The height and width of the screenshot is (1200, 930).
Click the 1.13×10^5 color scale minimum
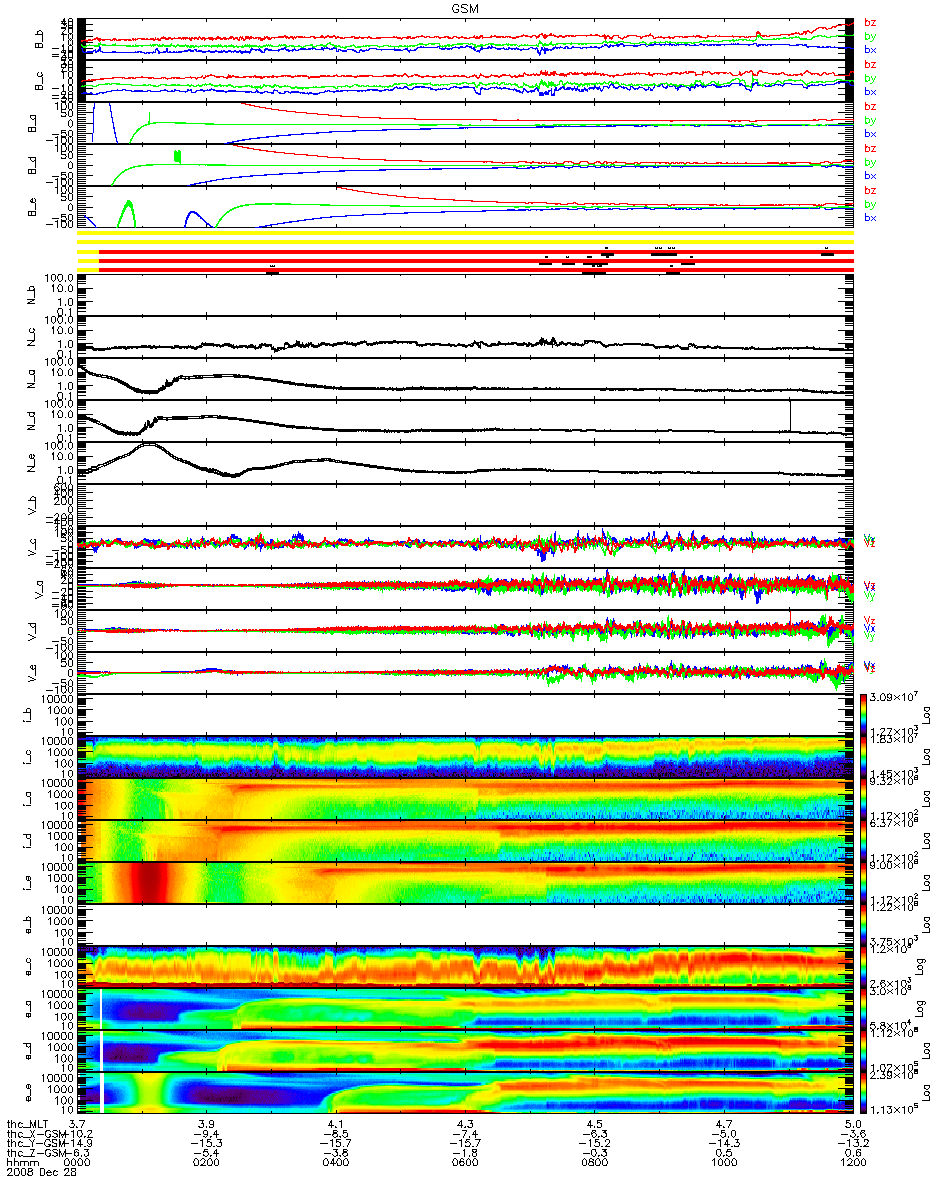893,1109
